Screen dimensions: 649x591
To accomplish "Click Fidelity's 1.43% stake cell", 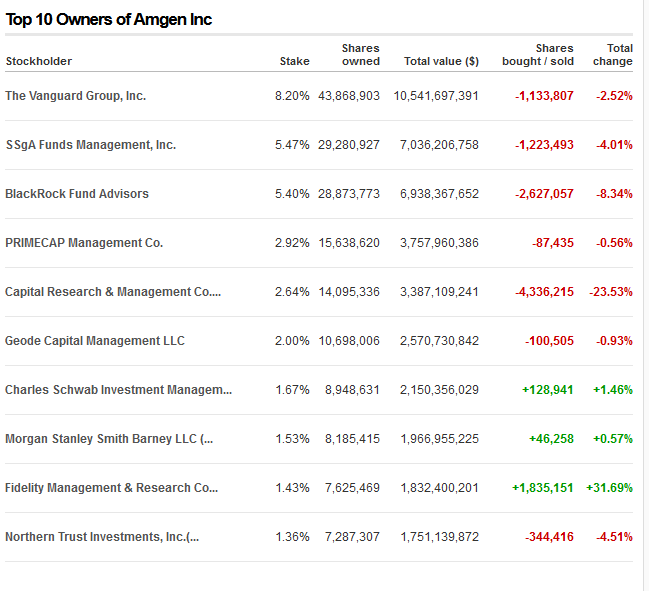I will click(x=292, y=488).
